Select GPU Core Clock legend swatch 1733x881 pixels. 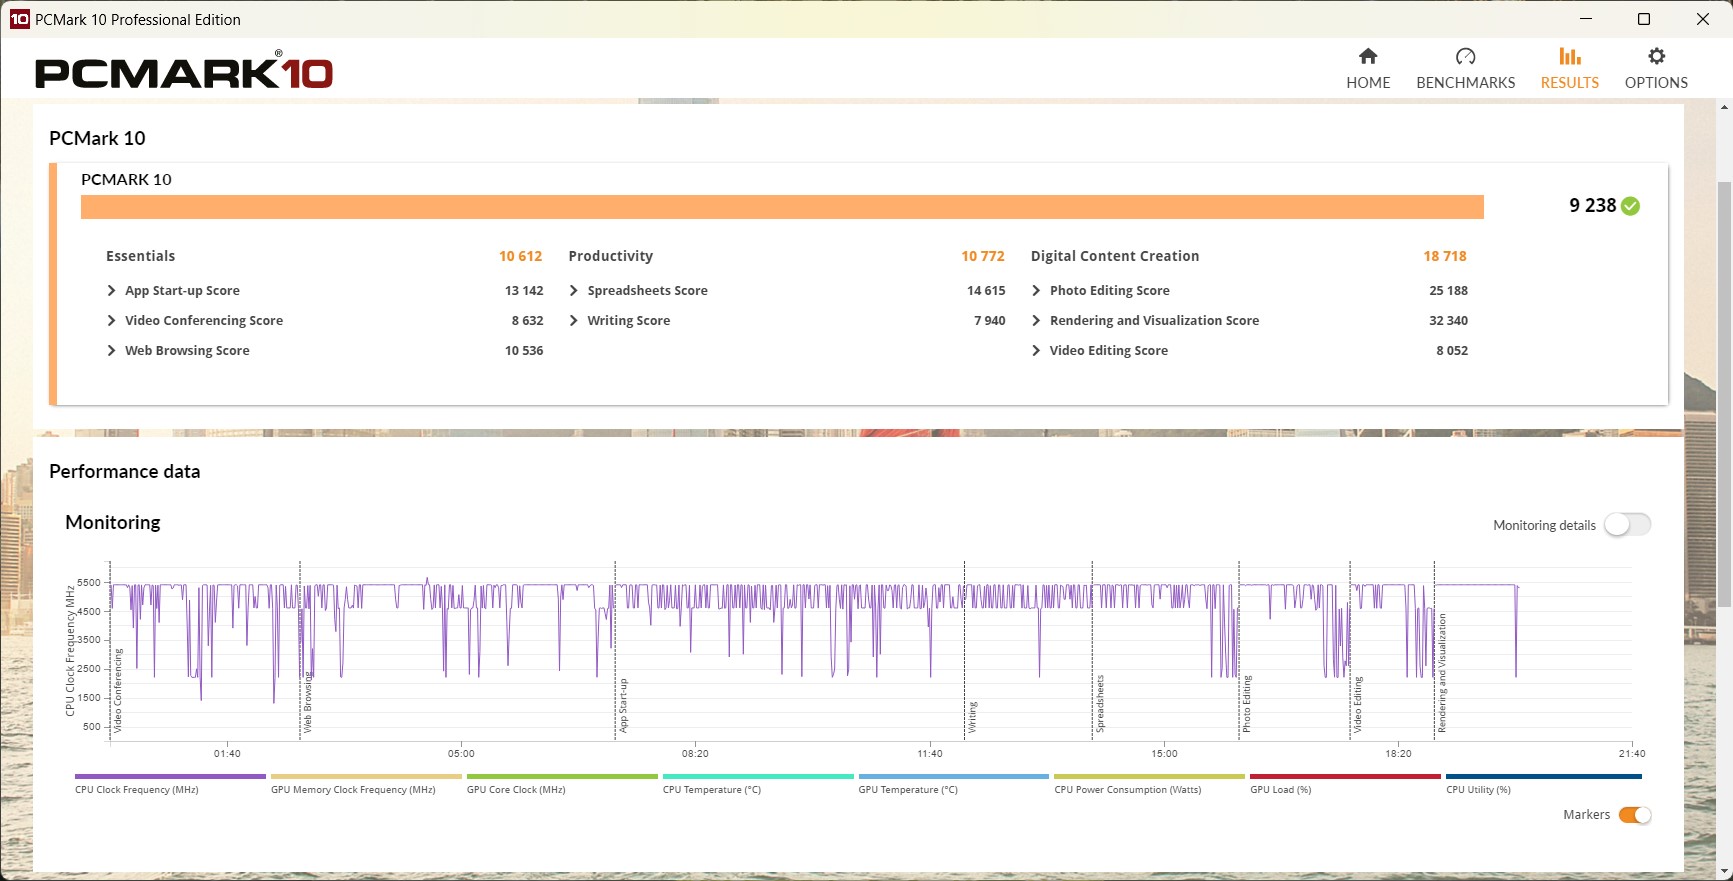tap(562, 776)
